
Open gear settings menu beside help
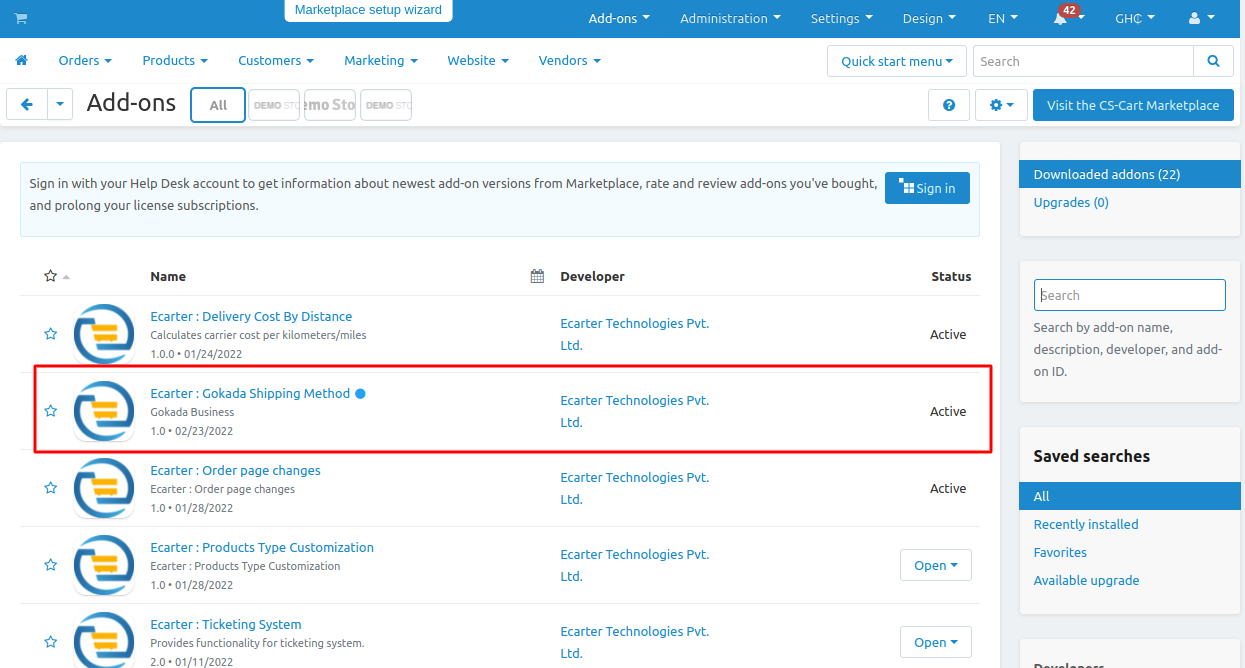click(x=1001, y=105)
